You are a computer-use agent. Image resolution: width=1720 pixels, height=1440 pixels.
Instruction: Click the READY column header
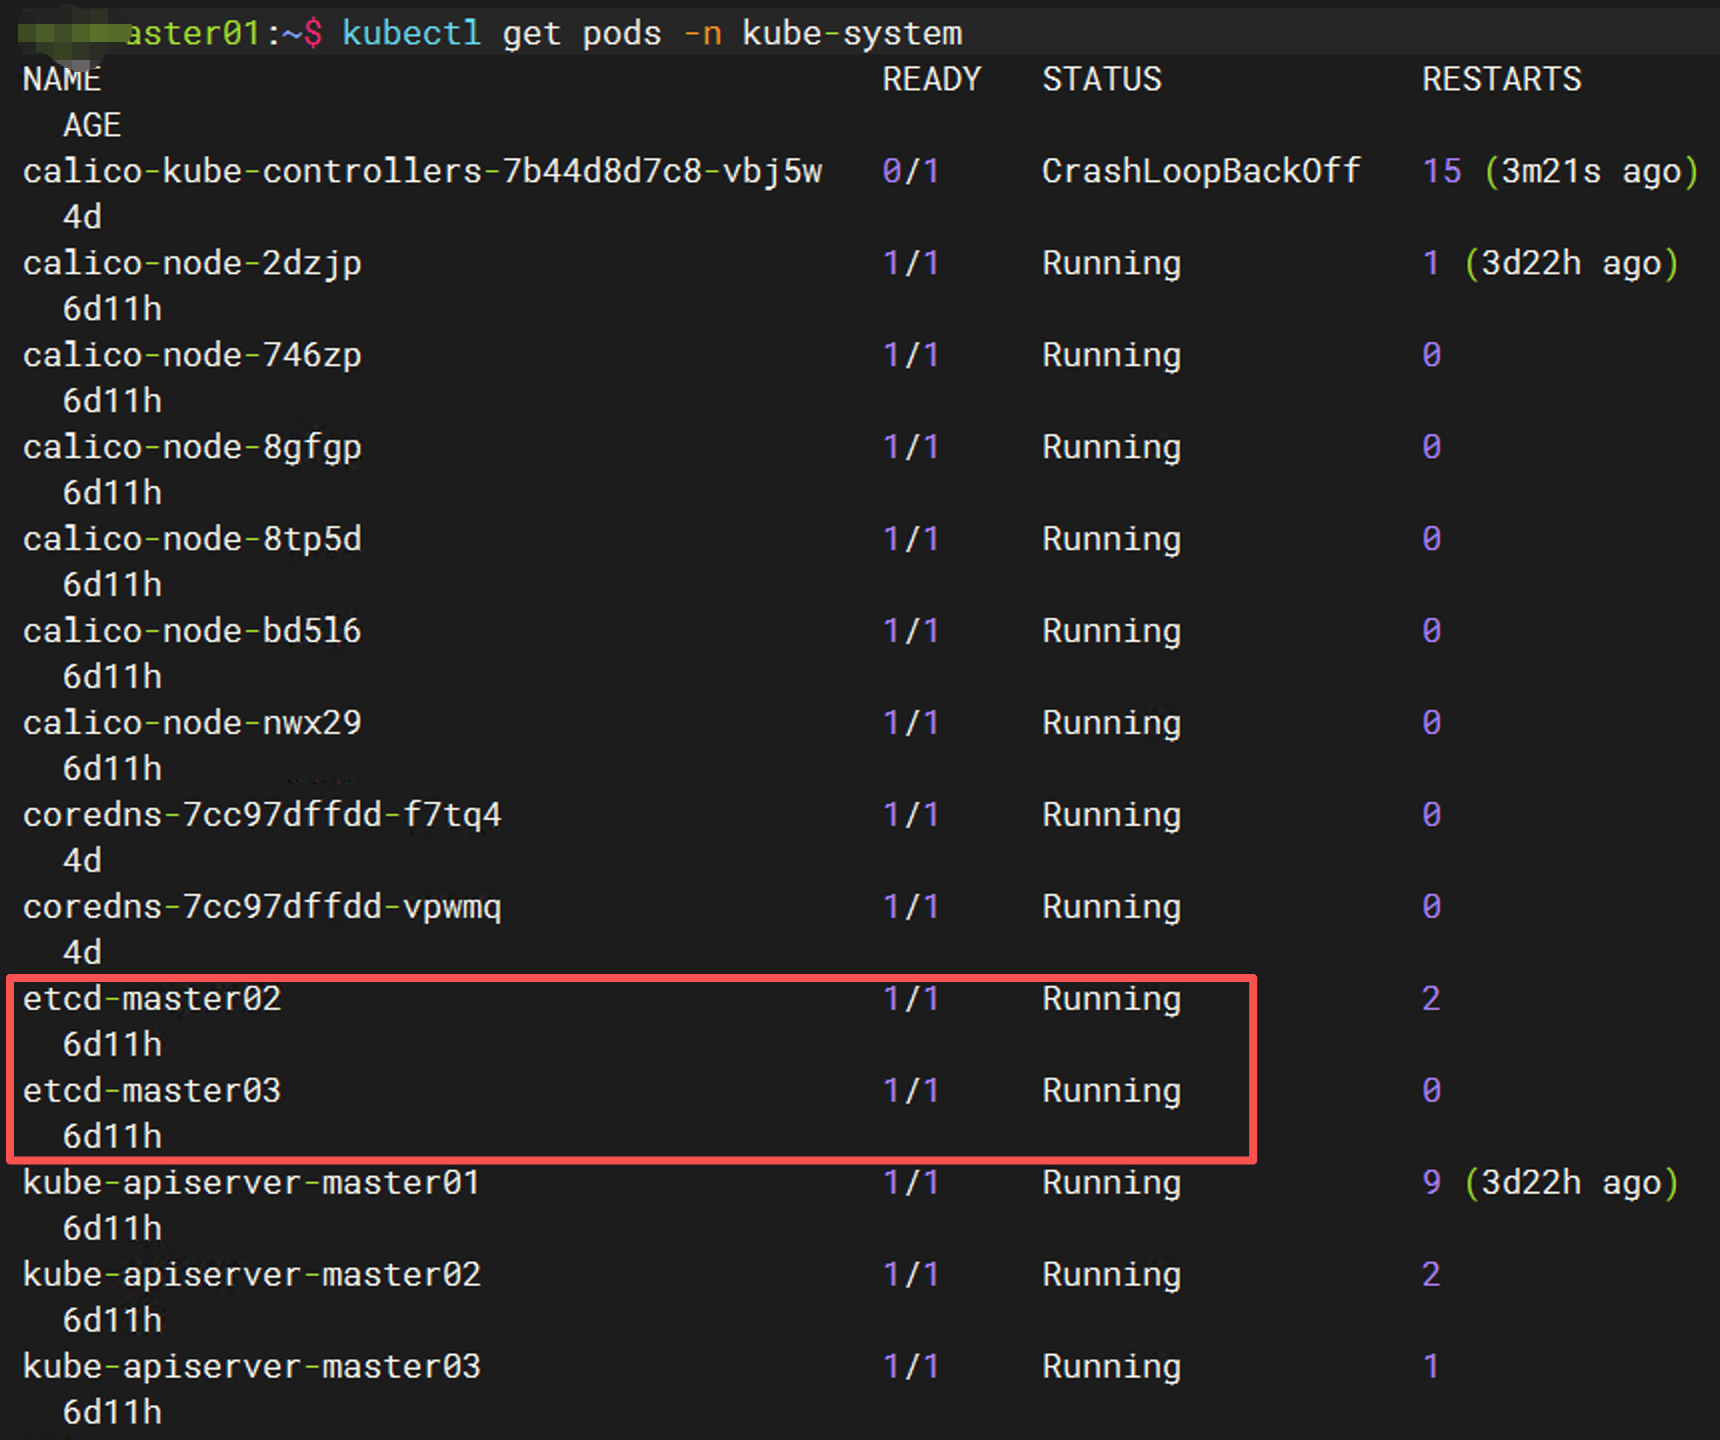click(x=932, y=79)
